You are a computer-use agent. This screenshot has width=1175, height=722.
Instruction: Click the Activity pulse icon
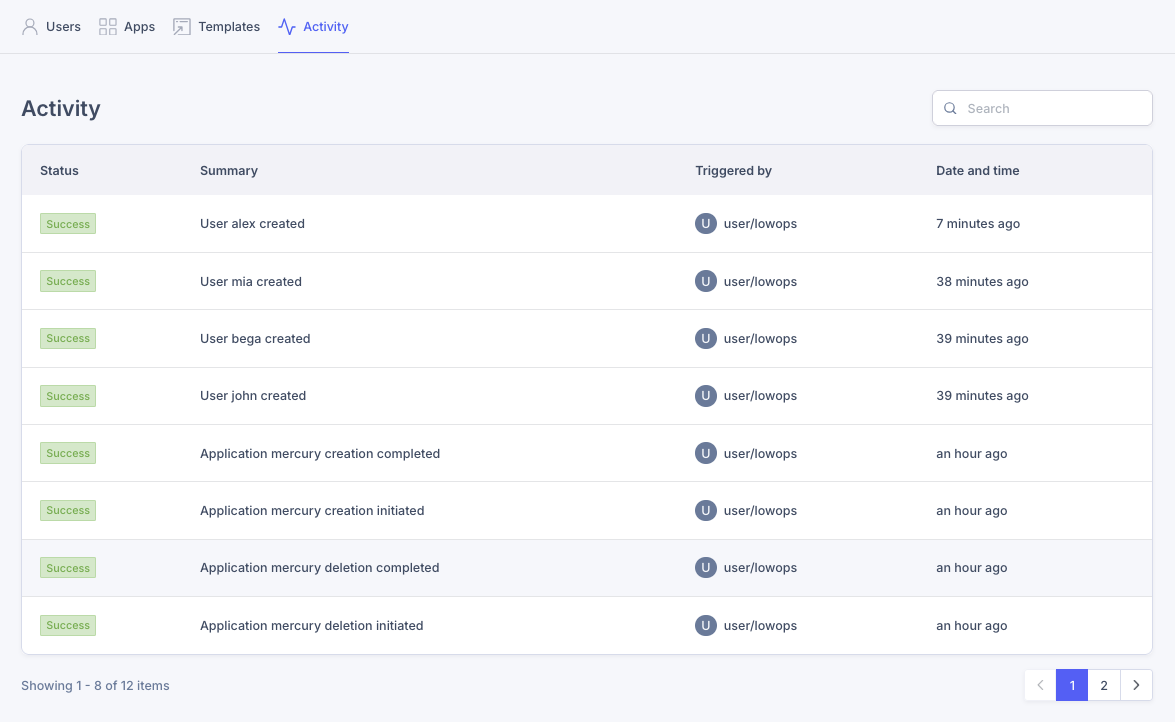tap(287, 27)
